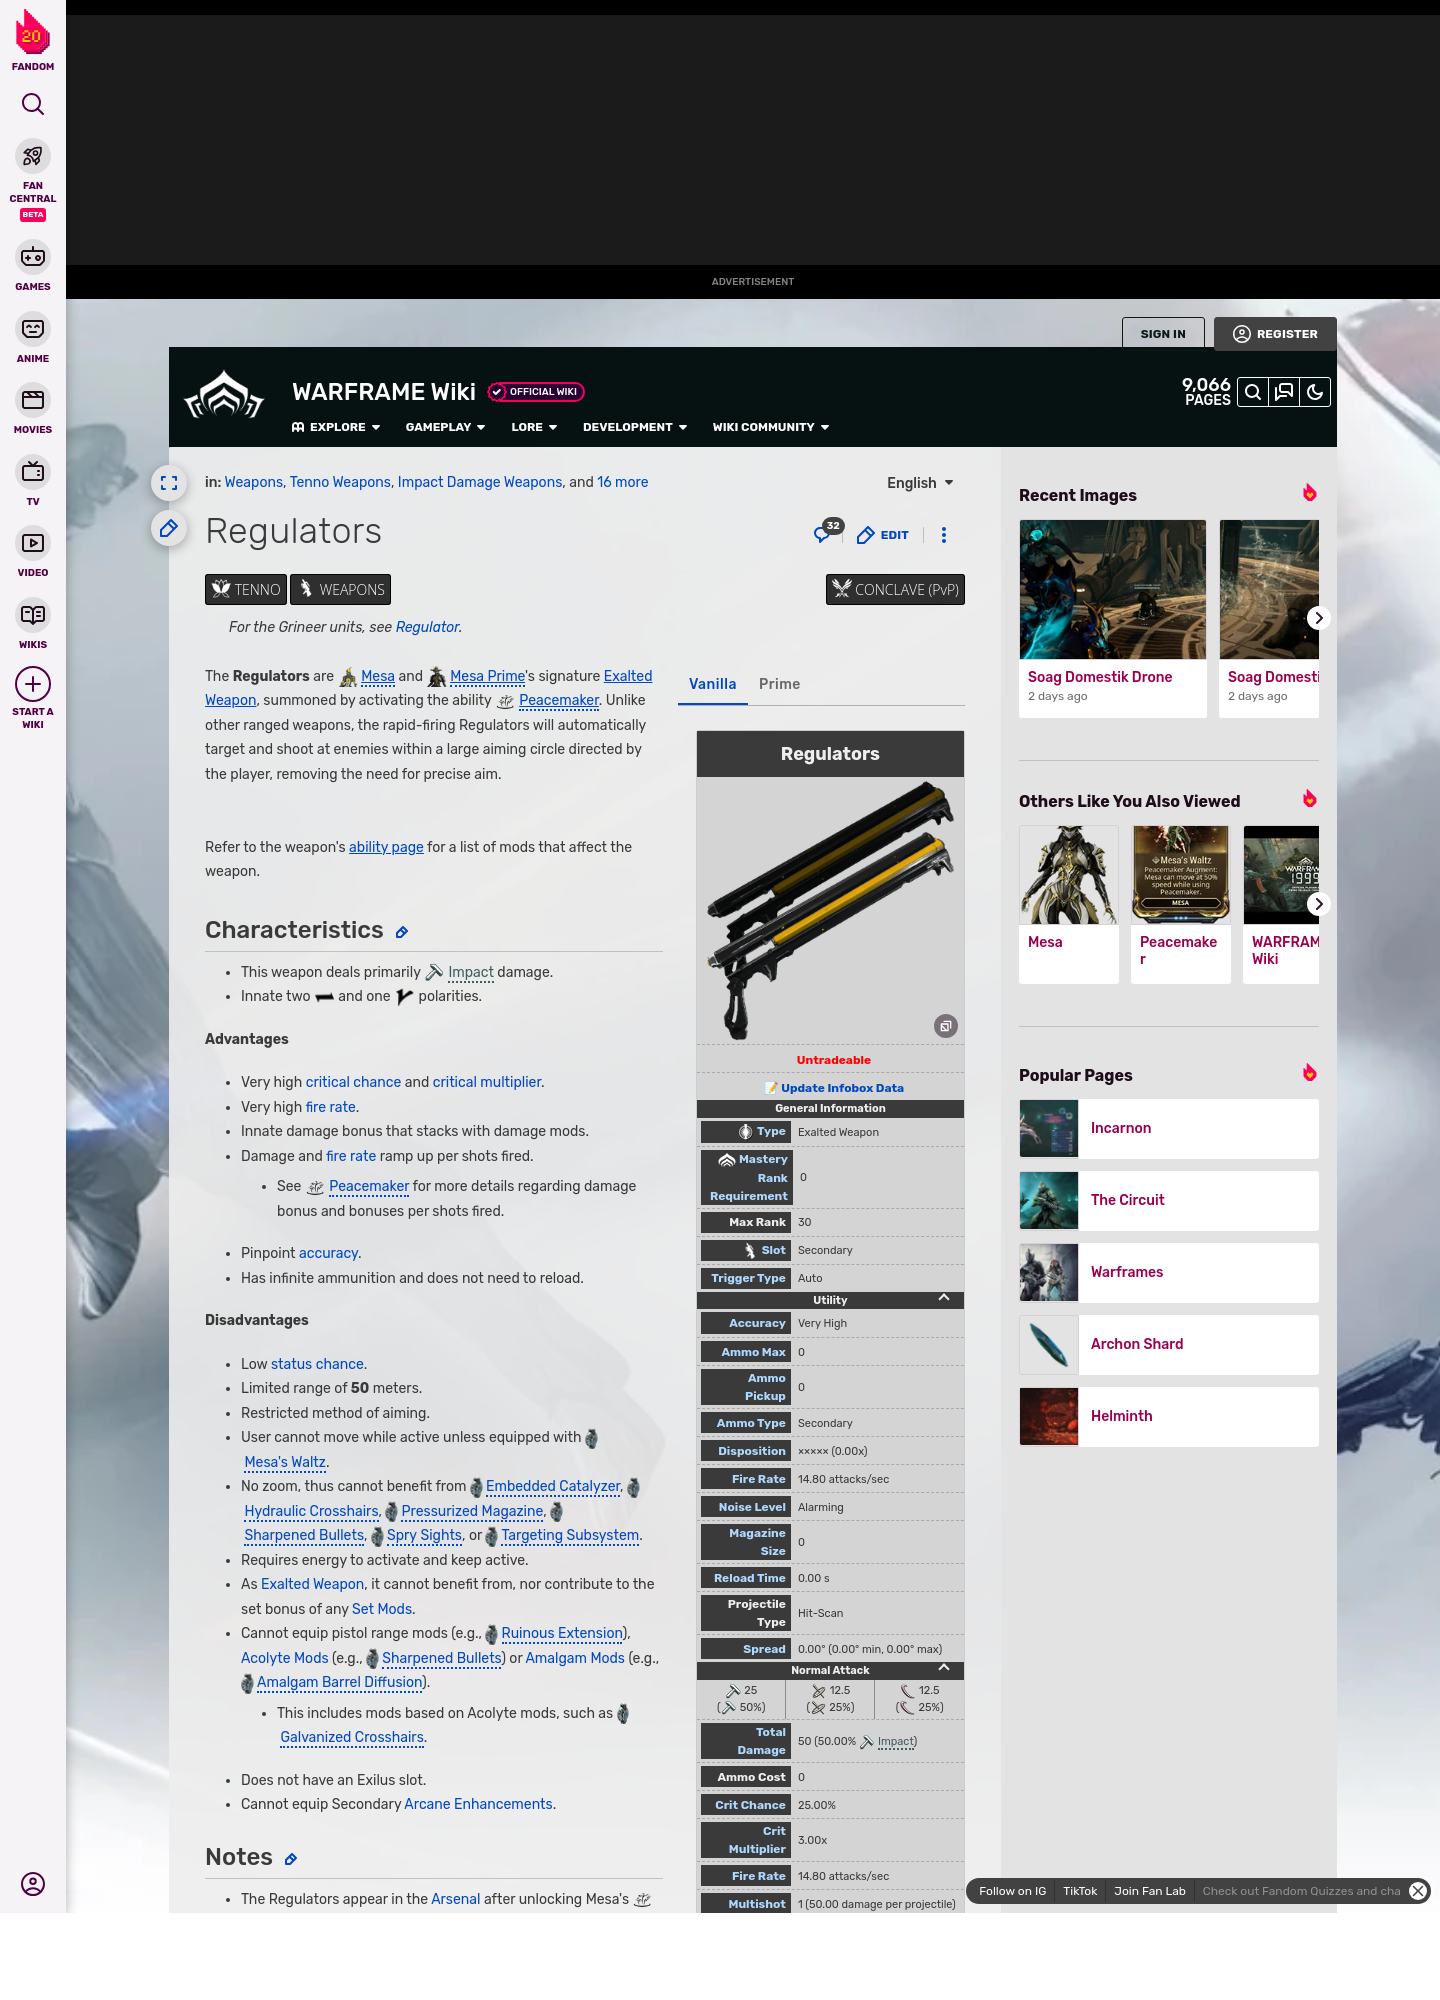The width and height of the screenshot is (1440, 2000).
Task: Edit the Characteristics section pencil
Action: click(402, 932)
